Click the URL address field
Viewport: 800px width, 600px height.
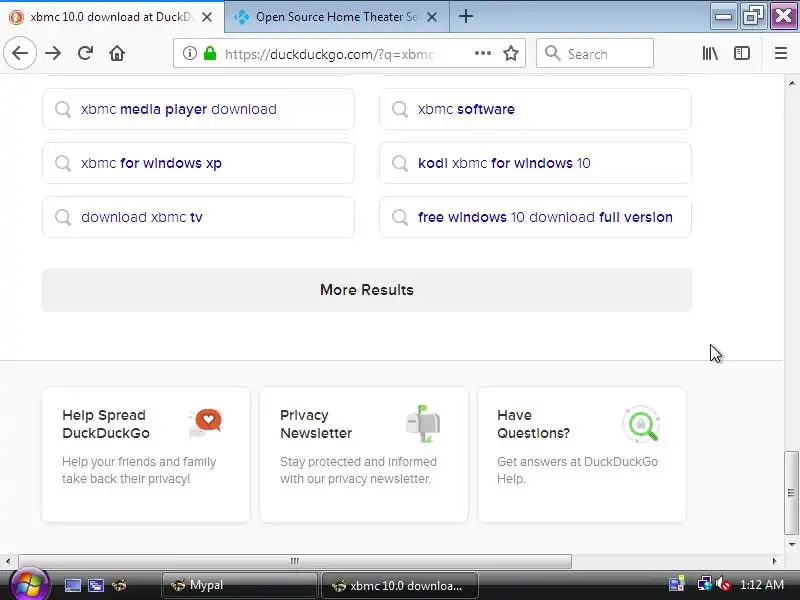pos(329,54)
